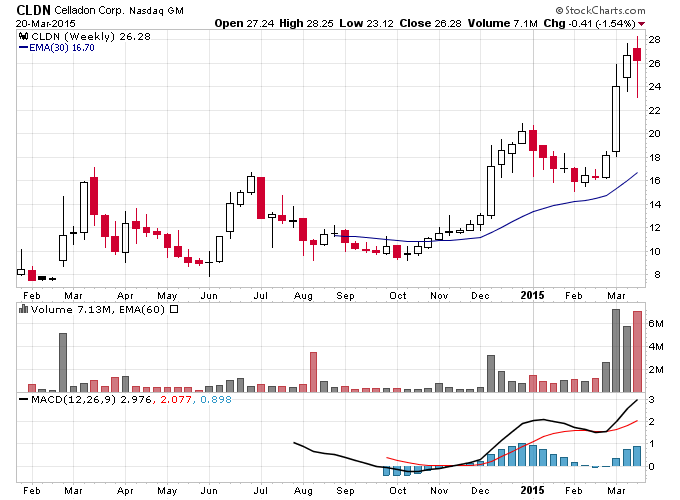The height and width of the screenshot is (500, 680).
Task: Click the Oct label under the price chart
Action: pyautogui.click(x=397, y=296)
